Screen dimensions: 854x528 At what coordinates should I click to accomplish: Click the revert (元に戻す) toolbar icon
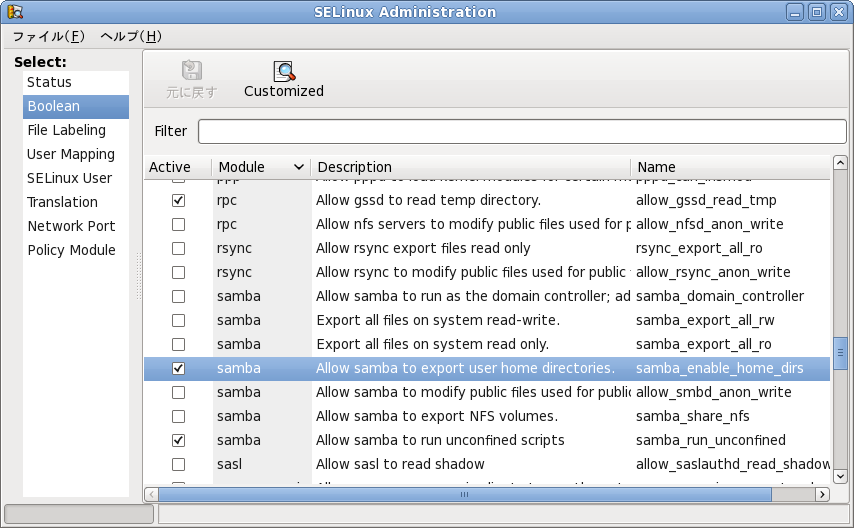[x=191, y=71]
